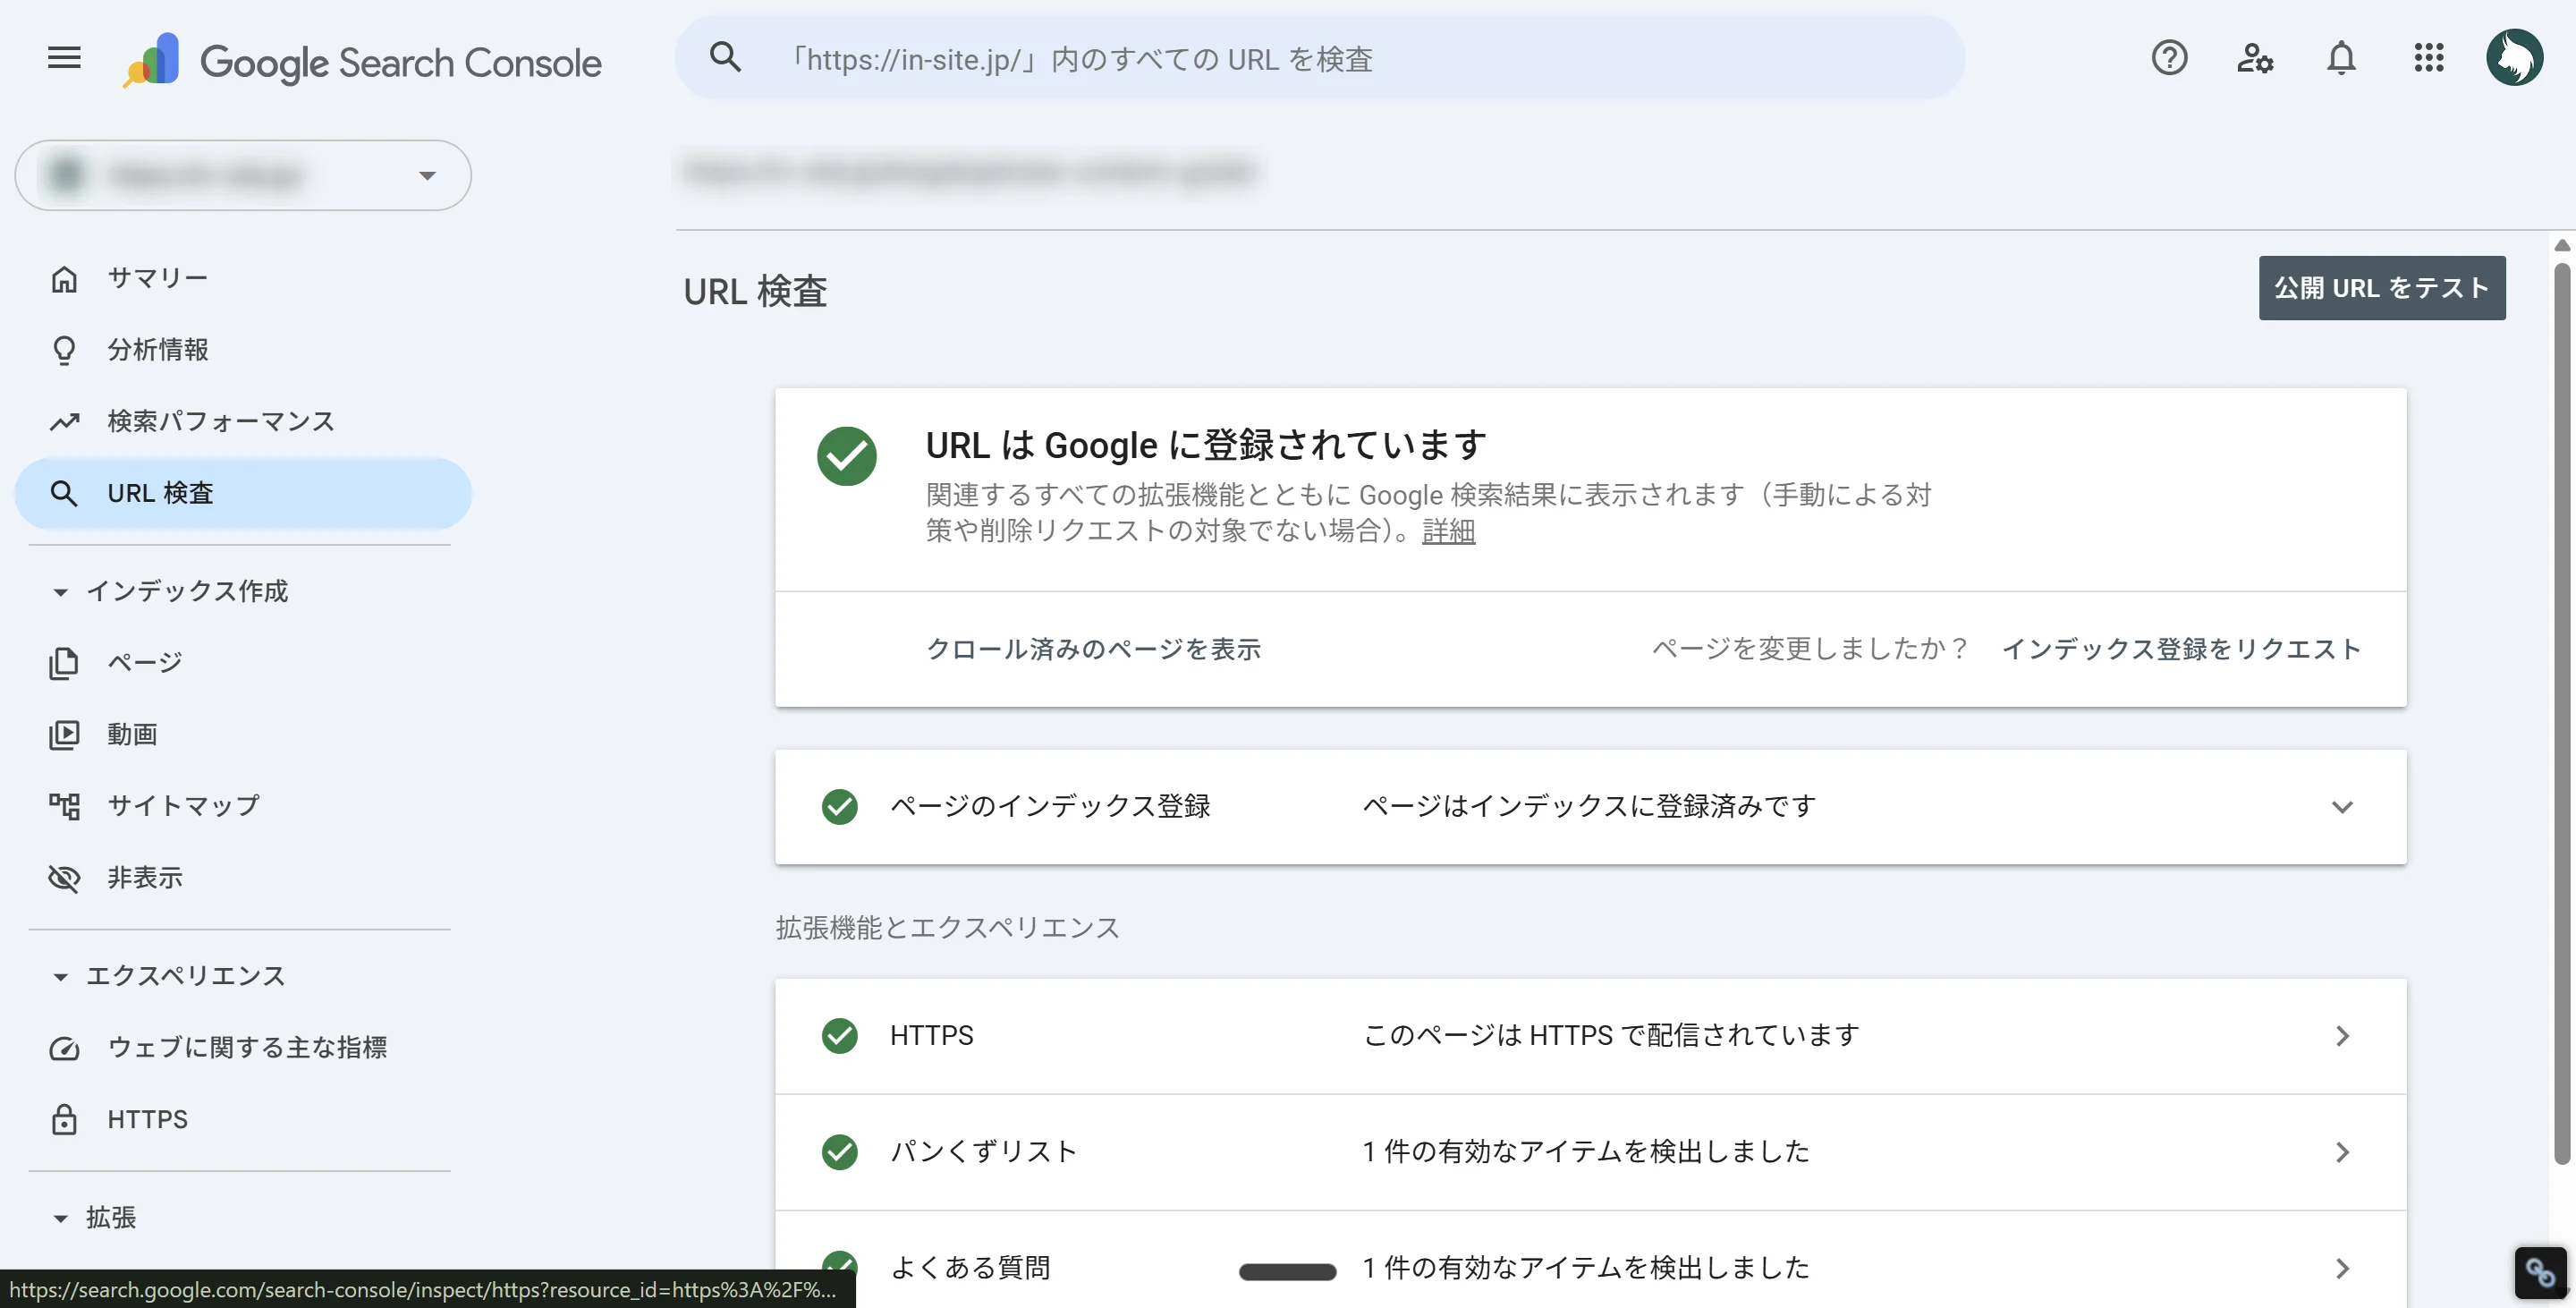Screen dimensions: 2576x1308
Task: Click the 公開 URL をテスト button
Action: pos(2382,288)
